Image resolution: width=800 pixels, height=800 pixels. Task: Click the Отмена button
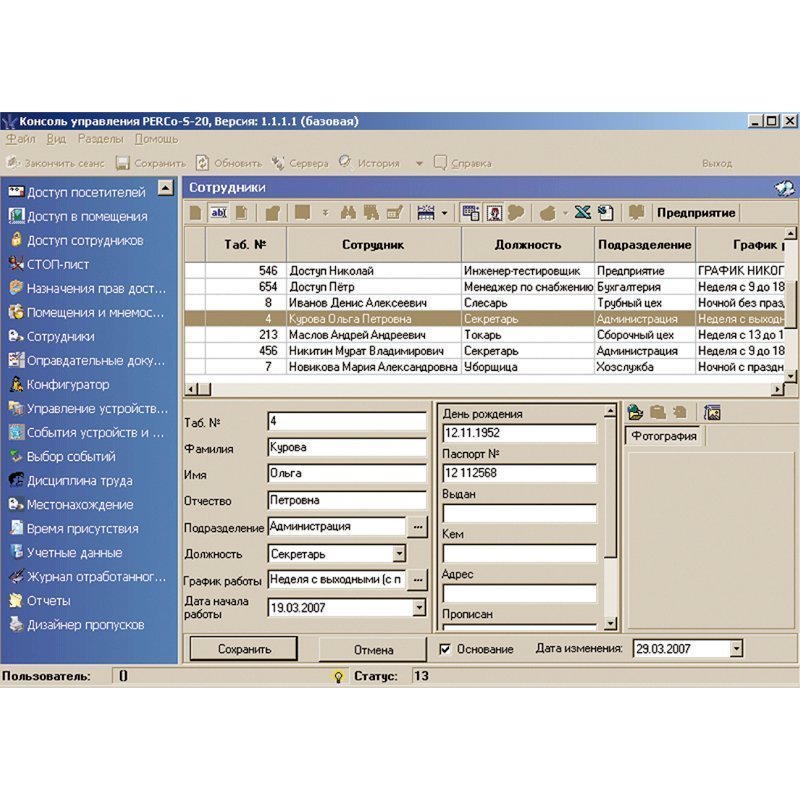point(373,649)
